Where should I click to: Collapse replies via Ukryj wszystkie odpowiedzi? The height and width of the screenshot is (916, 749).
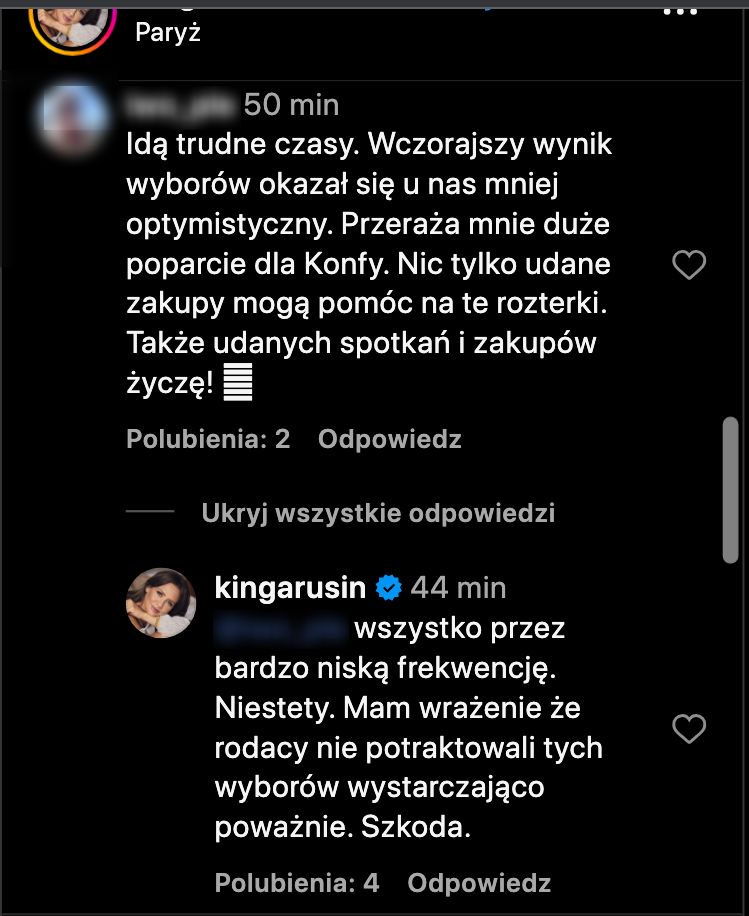click(377, 513)
